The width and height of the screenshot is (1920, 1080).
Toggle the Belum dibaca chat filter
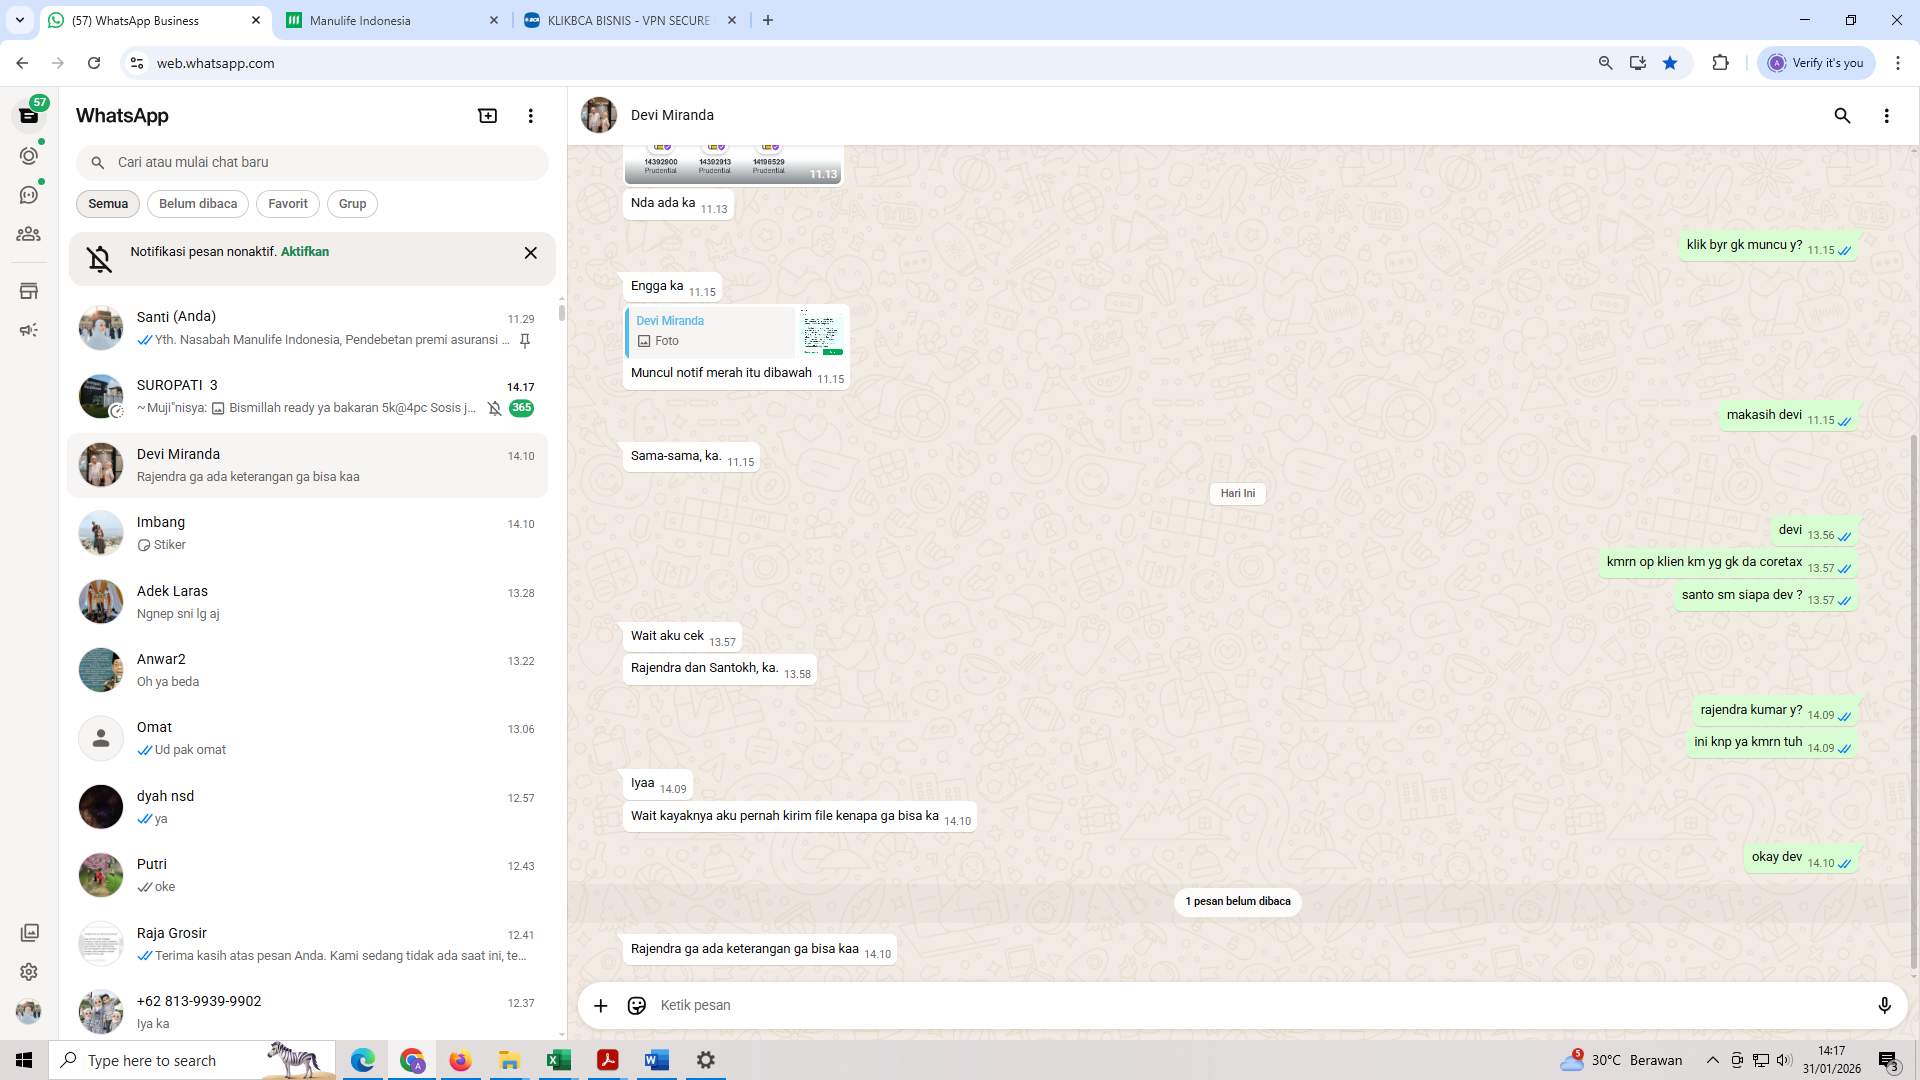coord(197,203)
